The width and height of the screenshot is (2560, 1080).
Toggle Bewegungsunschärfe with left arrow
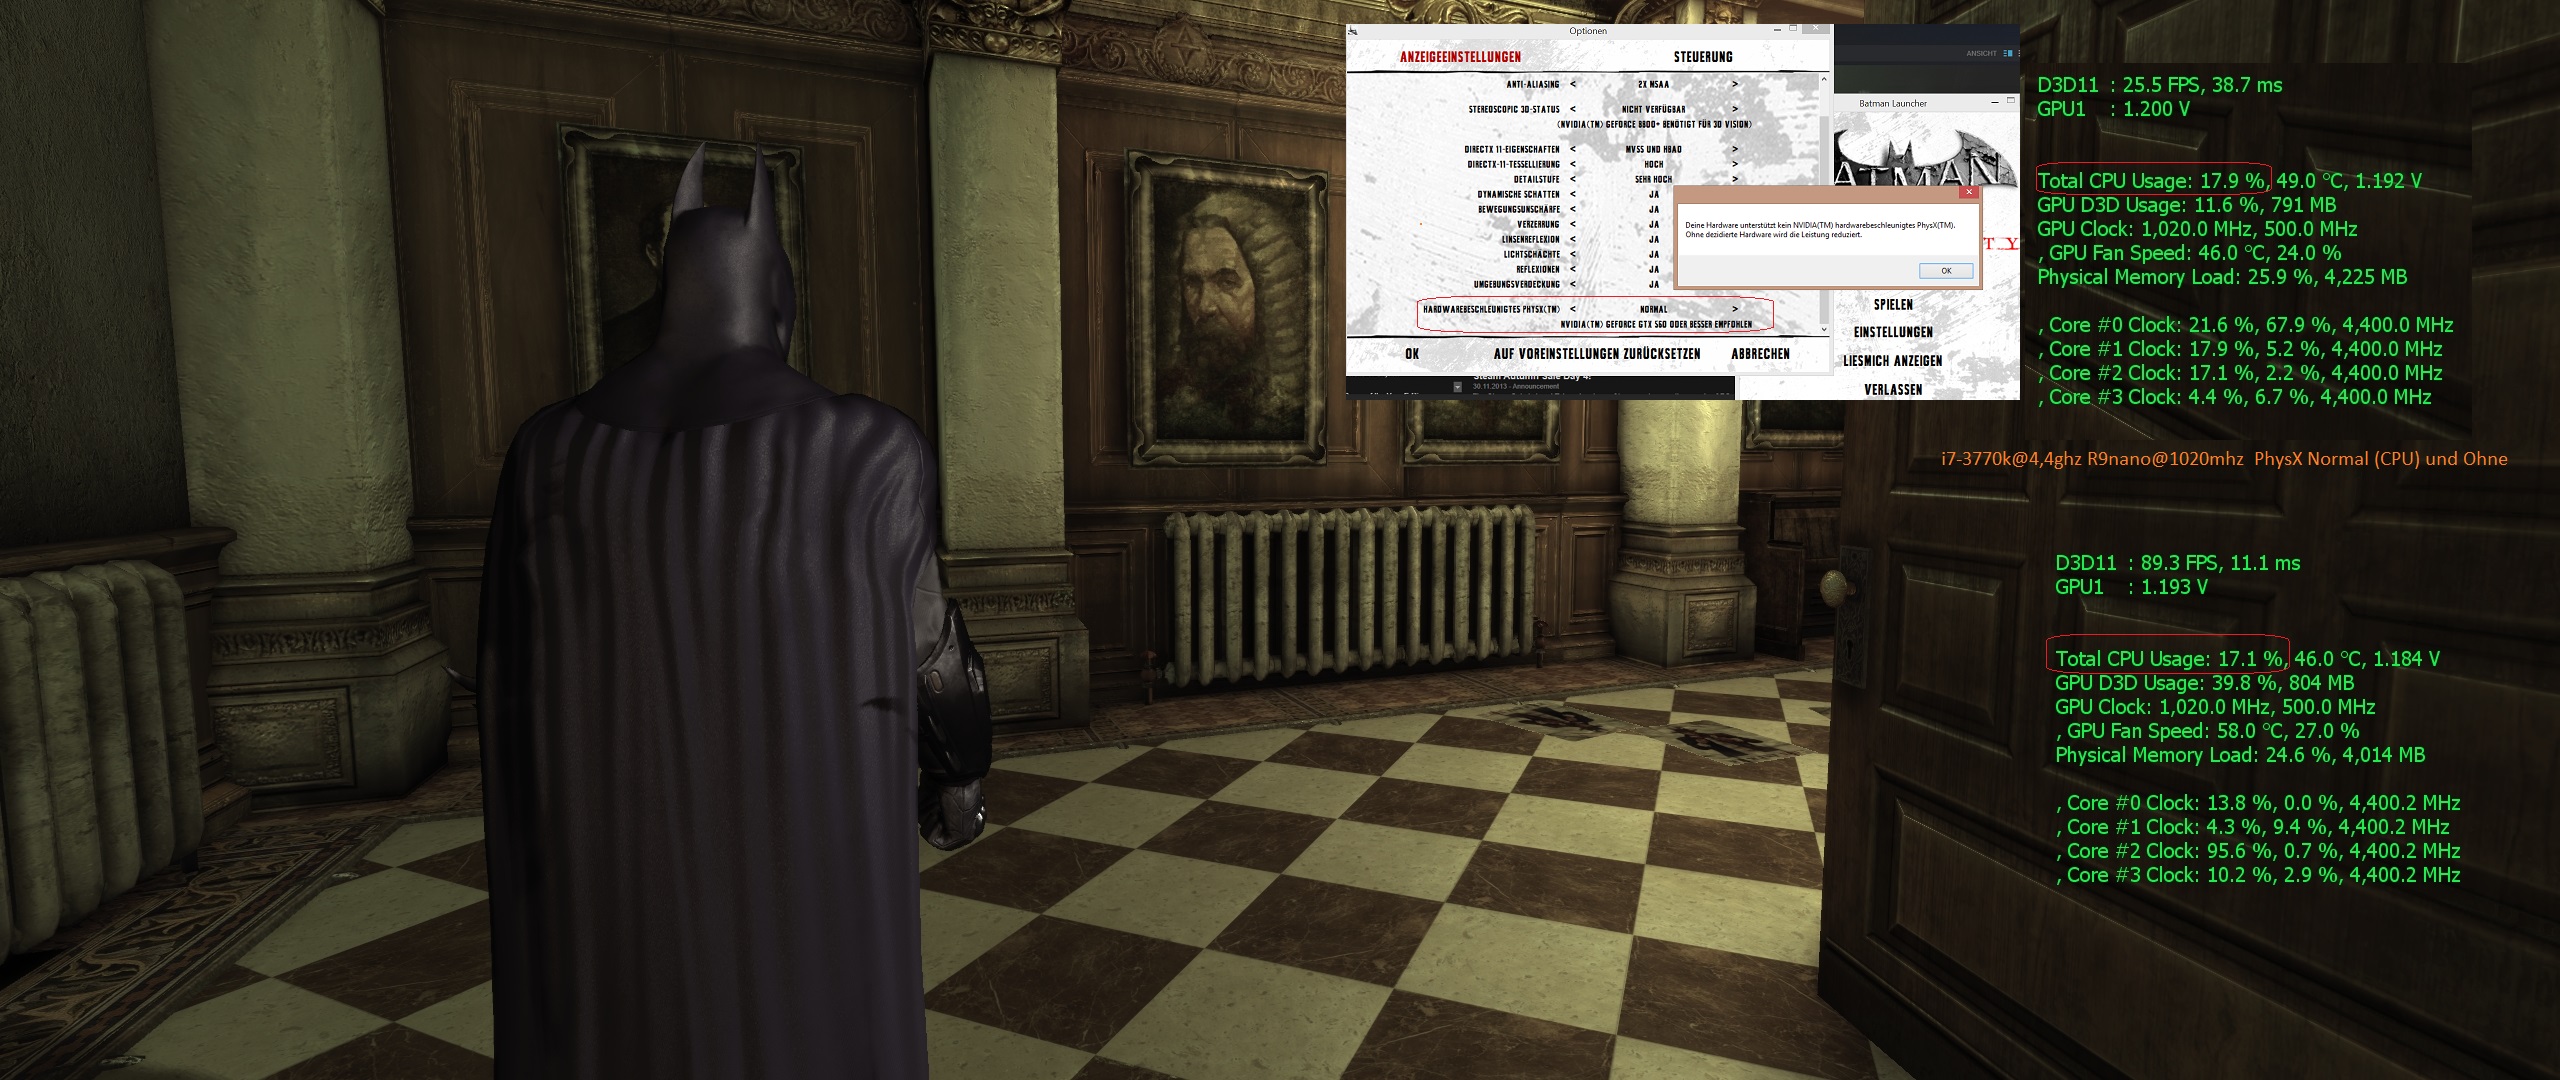[x=1573, y=209]
